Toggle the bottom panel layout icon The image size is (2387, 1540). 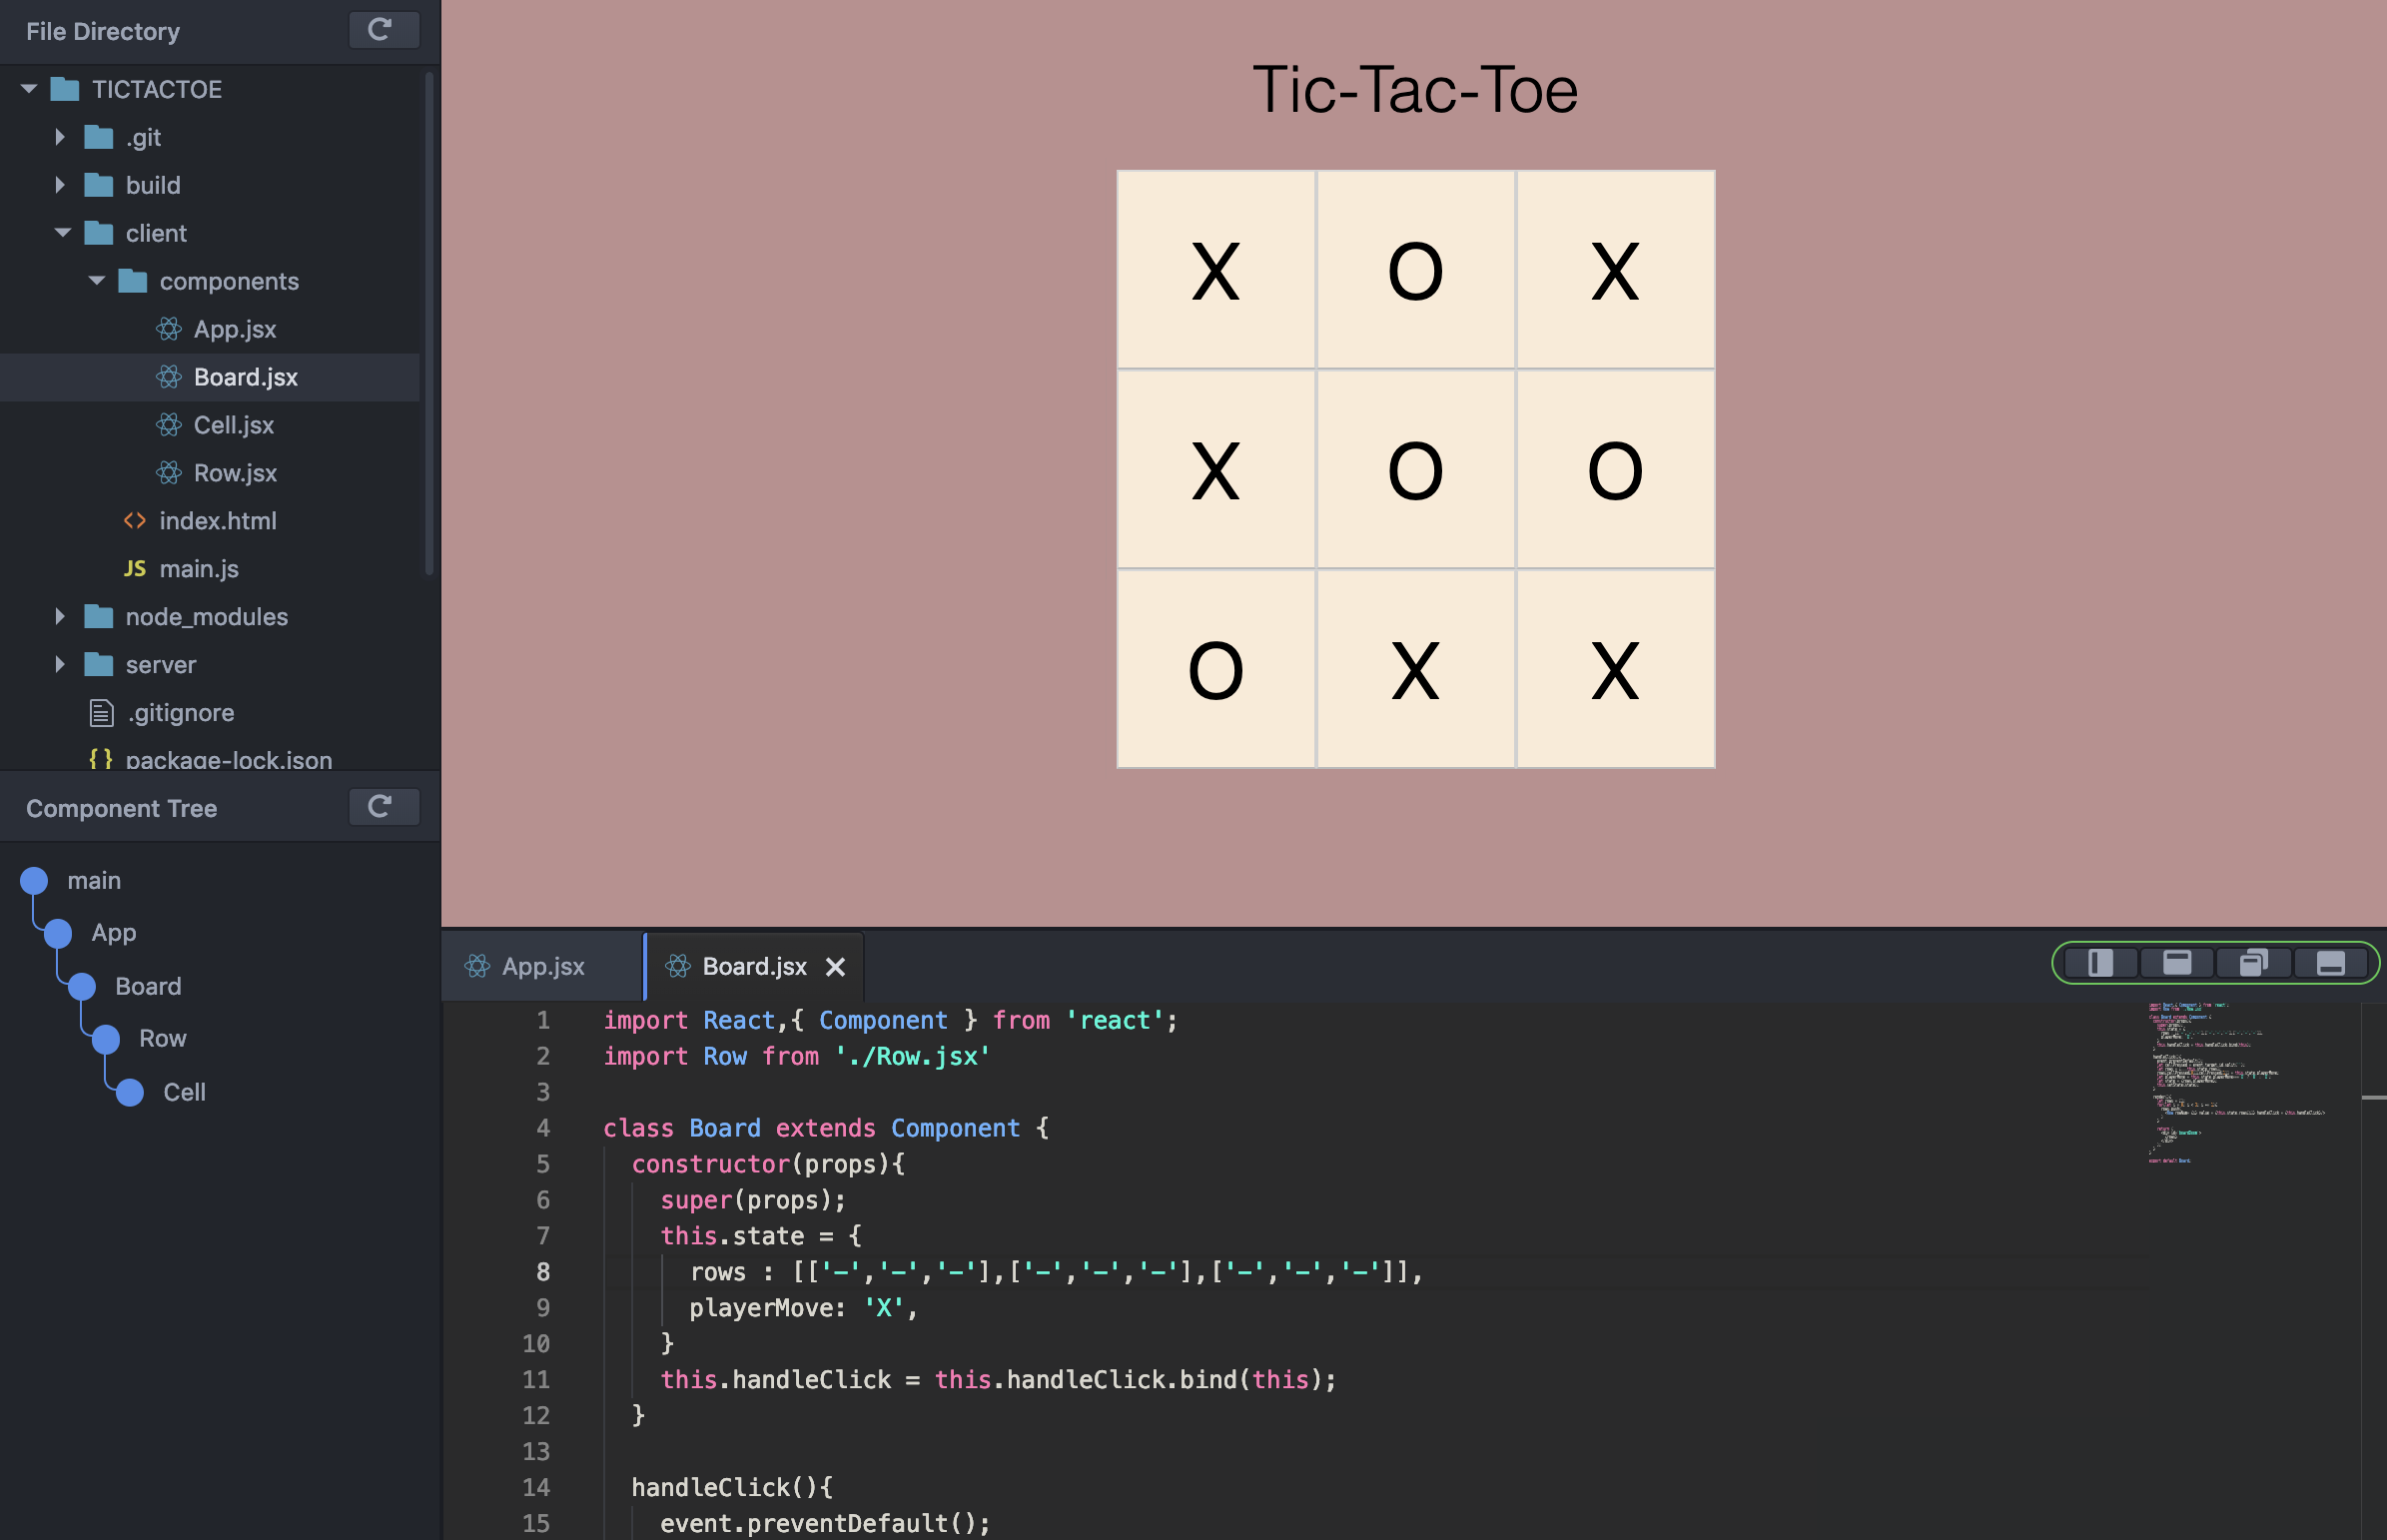click(2330, 963)
